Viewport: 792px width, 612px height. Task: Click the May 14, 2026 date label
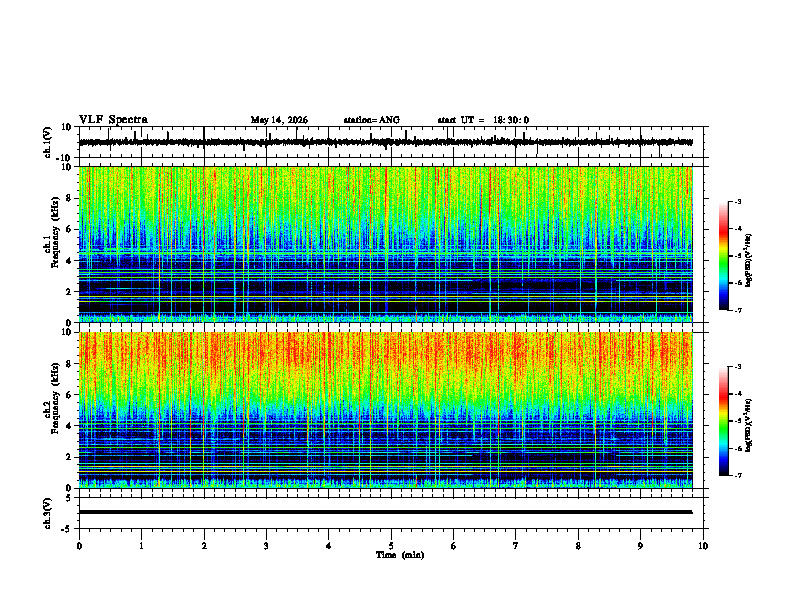click(279, 120)
